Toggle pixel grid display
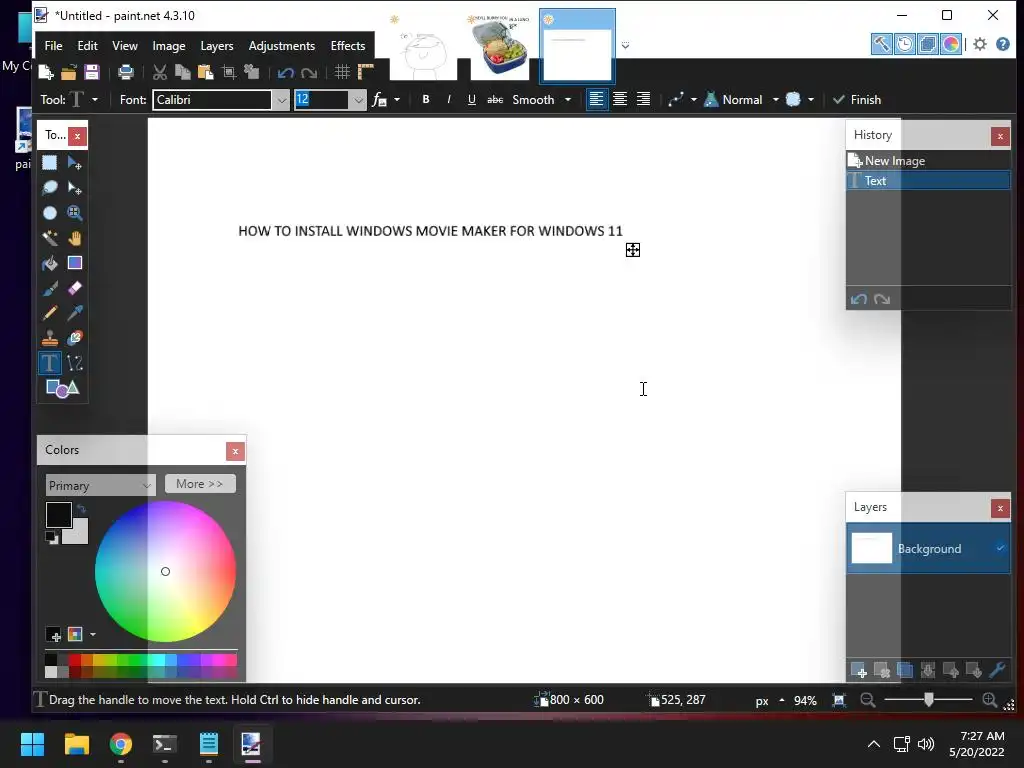 (x=342, y=72)
